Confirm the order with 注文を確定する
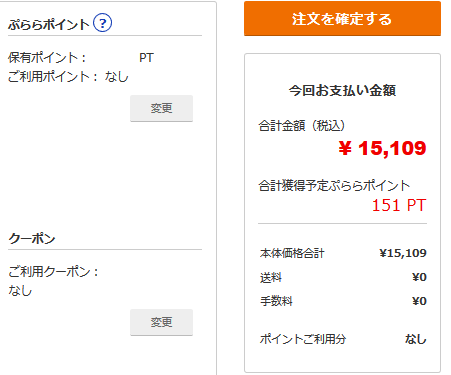 point(342,19)
